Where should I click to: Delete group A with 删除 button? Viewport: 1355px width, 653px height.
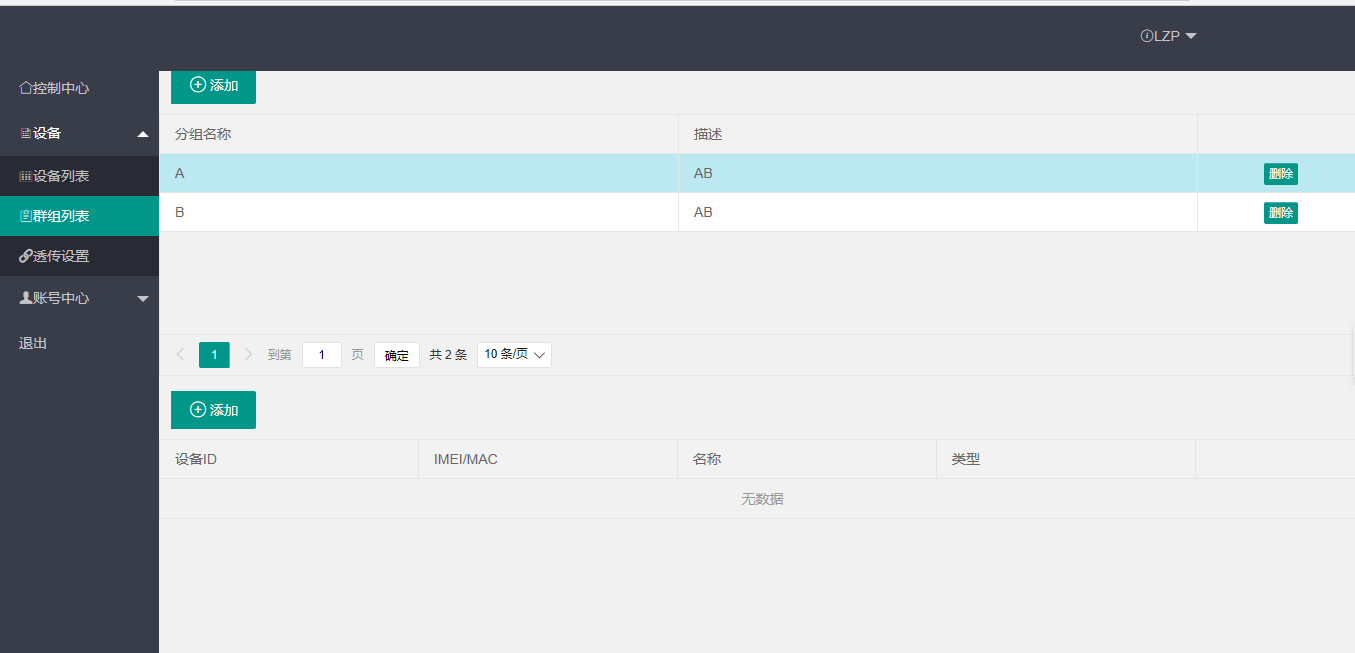(x=1280, y=174)
